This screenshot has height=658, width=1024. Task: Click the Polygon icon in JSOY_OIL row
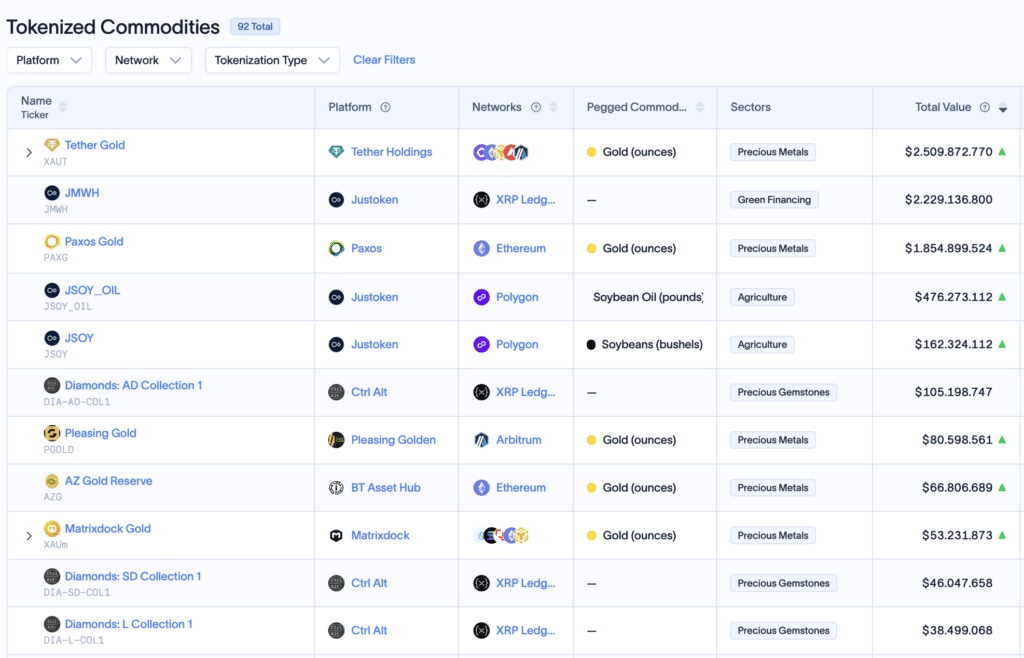[481, 297]
